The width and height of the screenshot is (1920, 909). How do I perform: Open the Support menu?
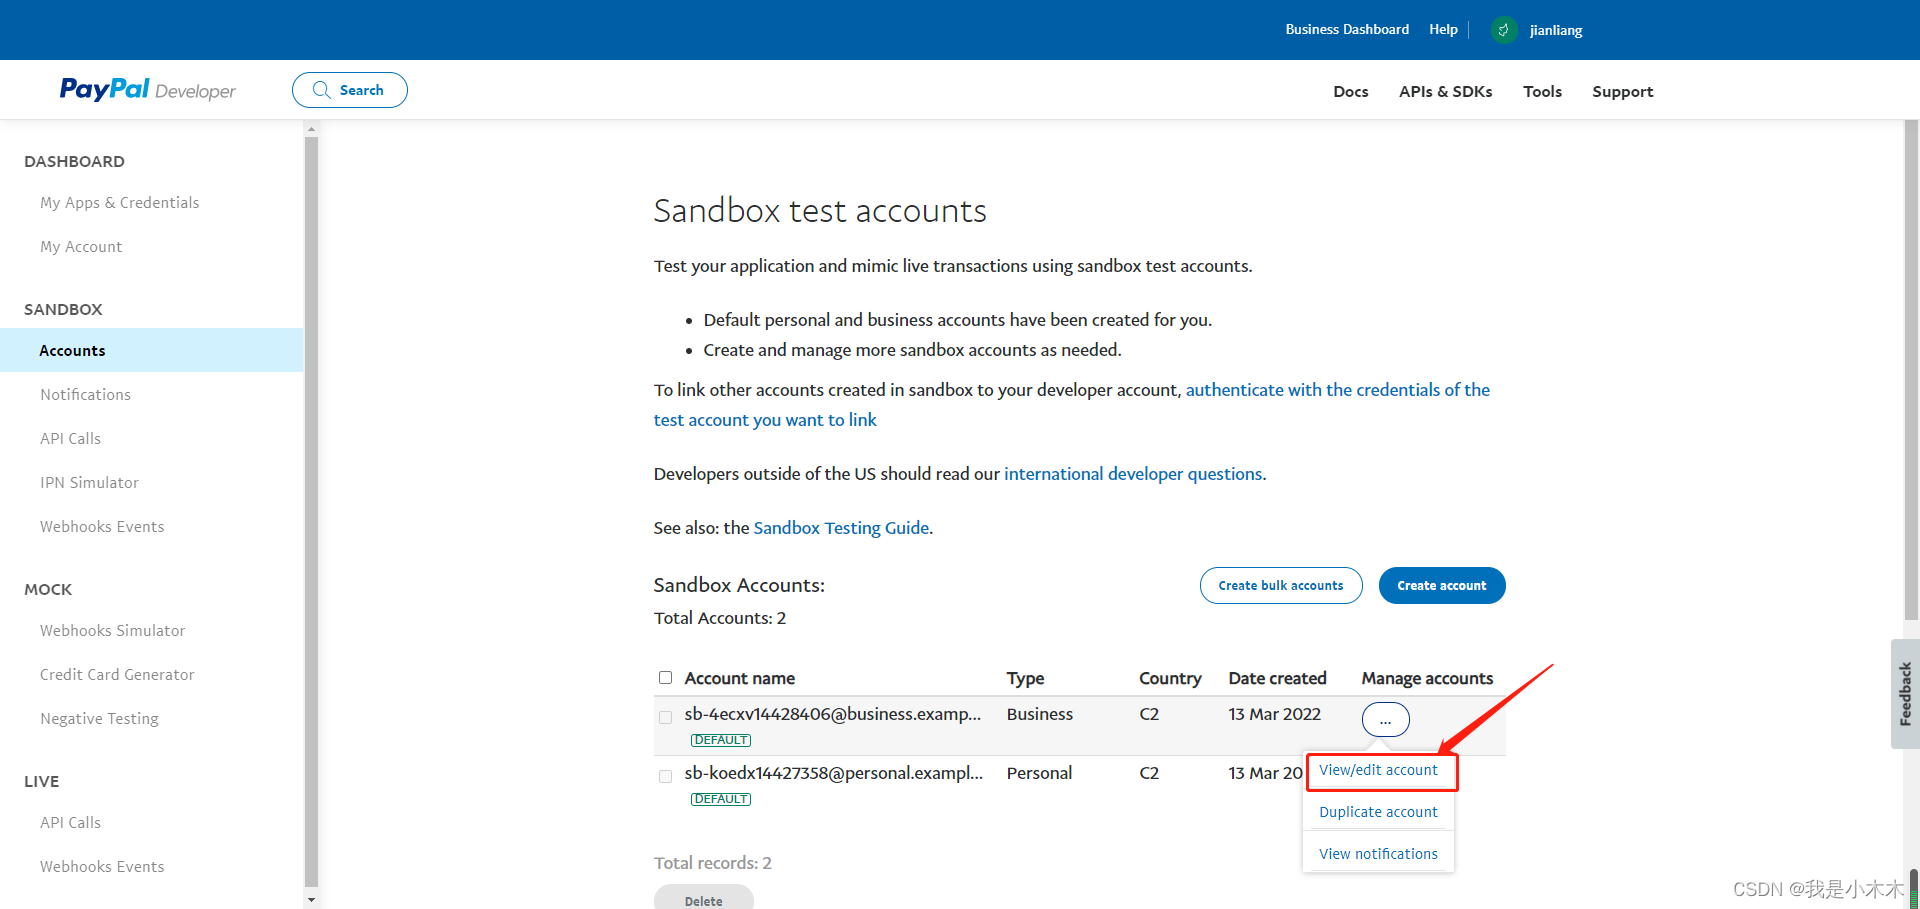1622,91
